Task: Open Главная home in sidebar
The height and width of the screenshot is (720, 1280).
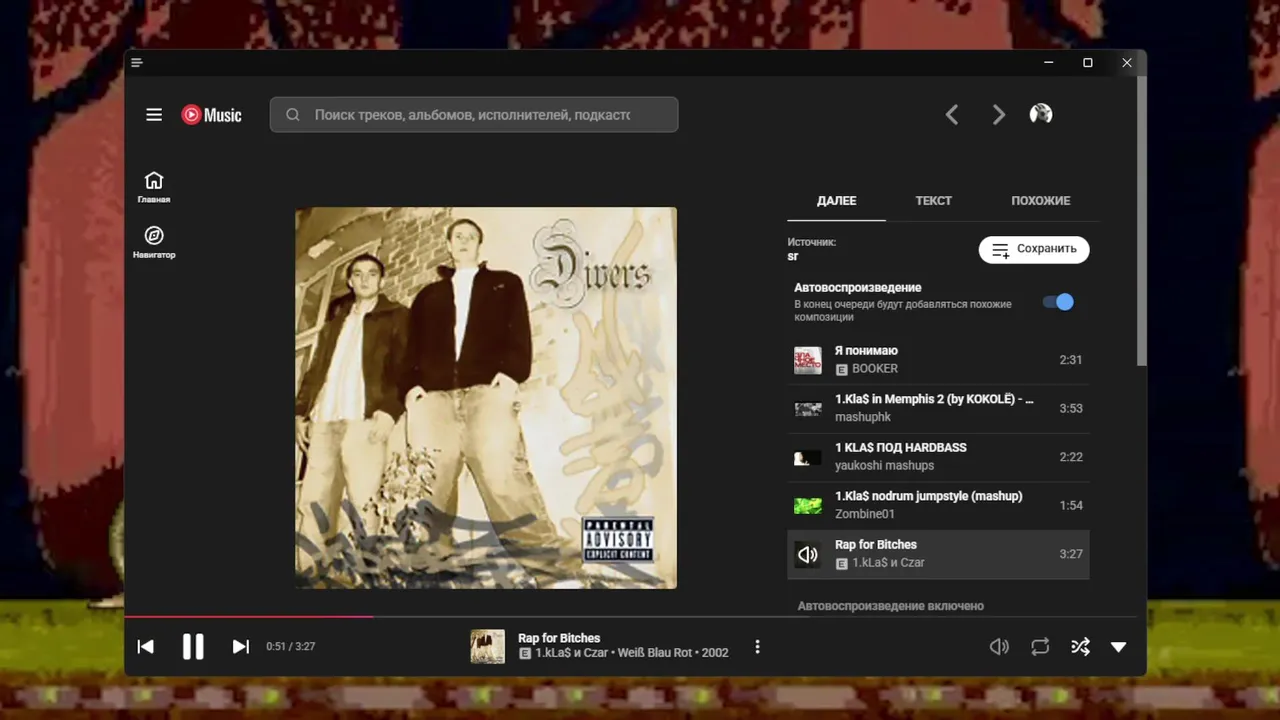Action: (154, 187)
